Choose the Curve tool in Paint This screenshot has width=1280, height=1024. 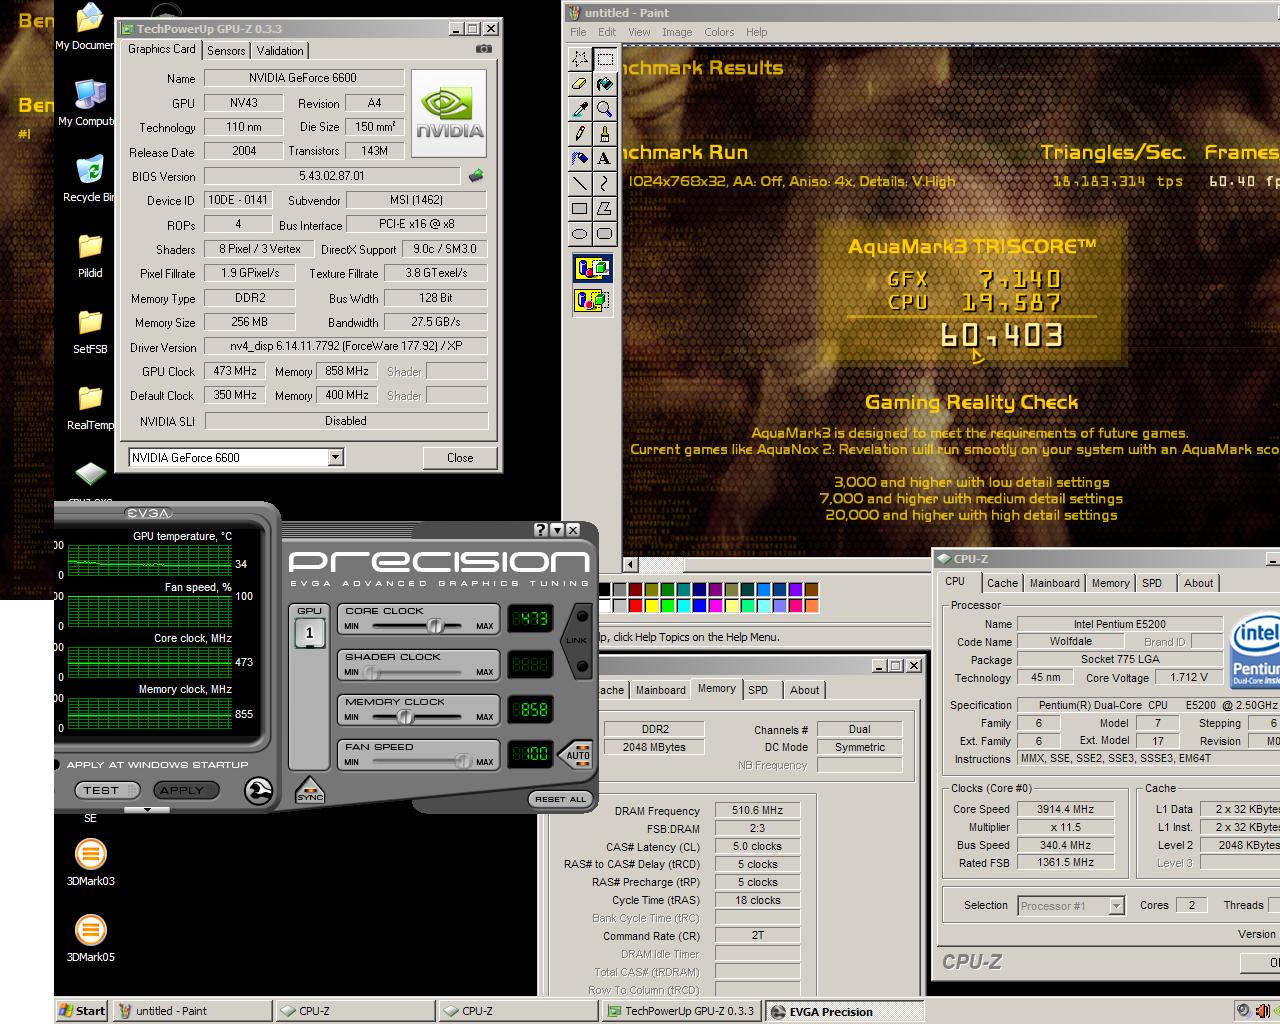[x=604, y=184]
